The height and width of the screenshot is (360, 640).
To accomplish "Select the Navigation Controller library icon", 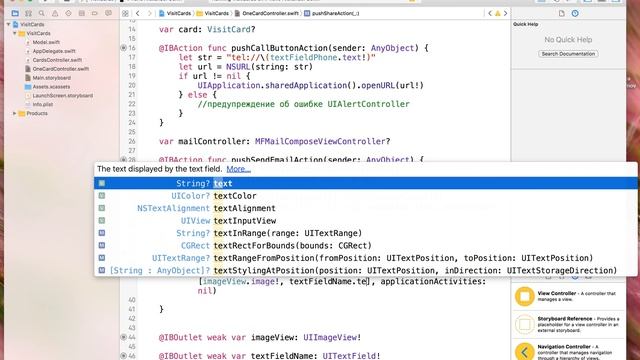I will click(524, 351).
